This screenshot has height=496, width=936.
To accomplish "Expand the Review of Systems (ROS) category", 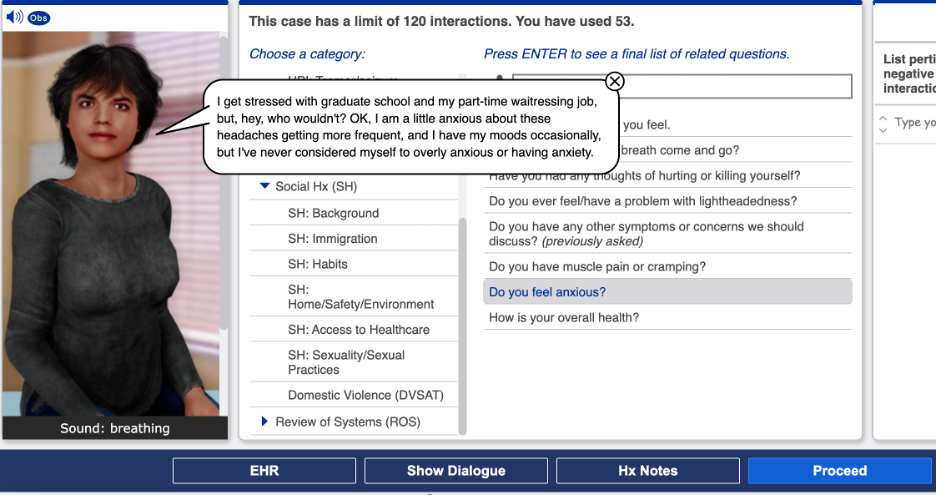I will pyautogui.click(x=265, y=422).
